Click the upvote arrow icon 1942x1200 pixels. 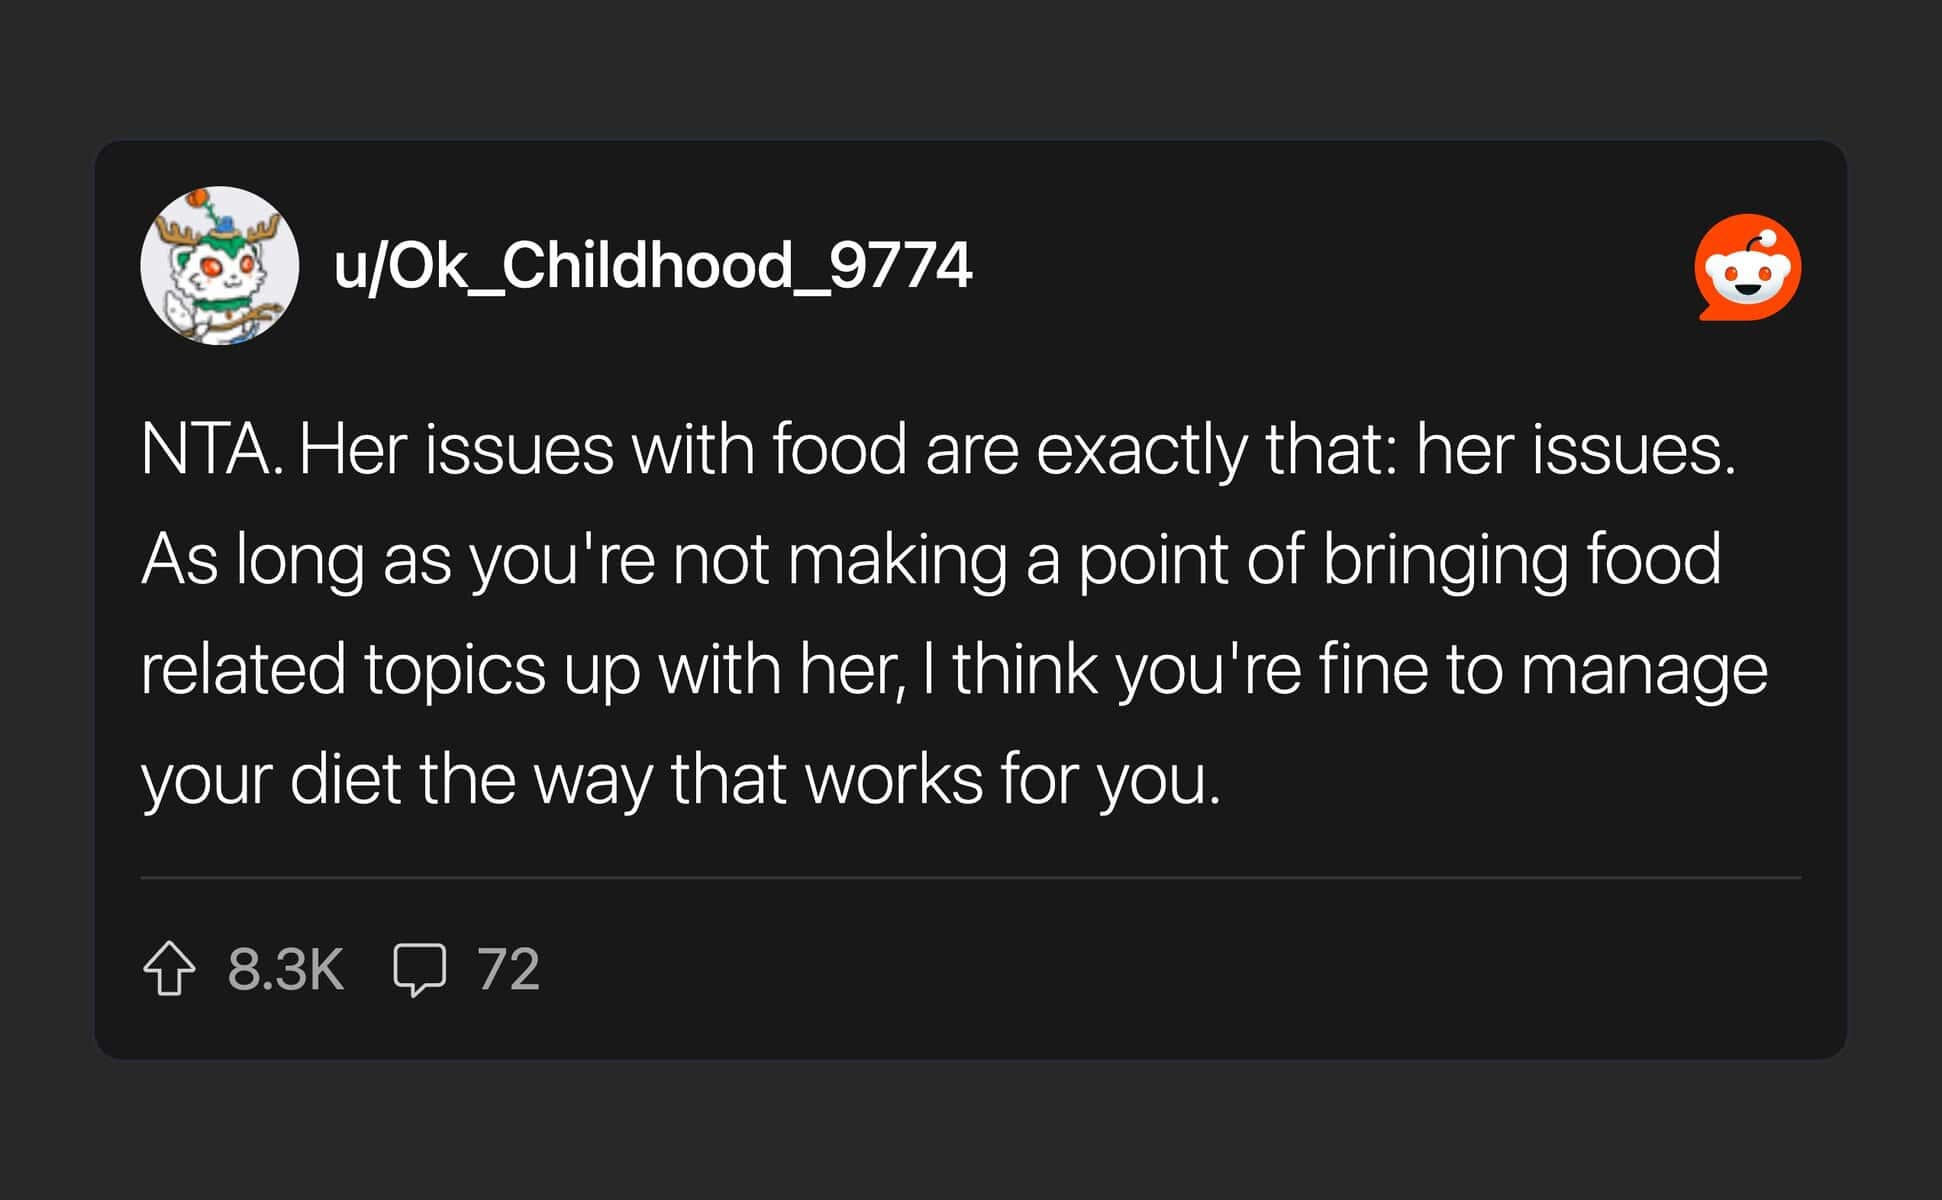169,968
